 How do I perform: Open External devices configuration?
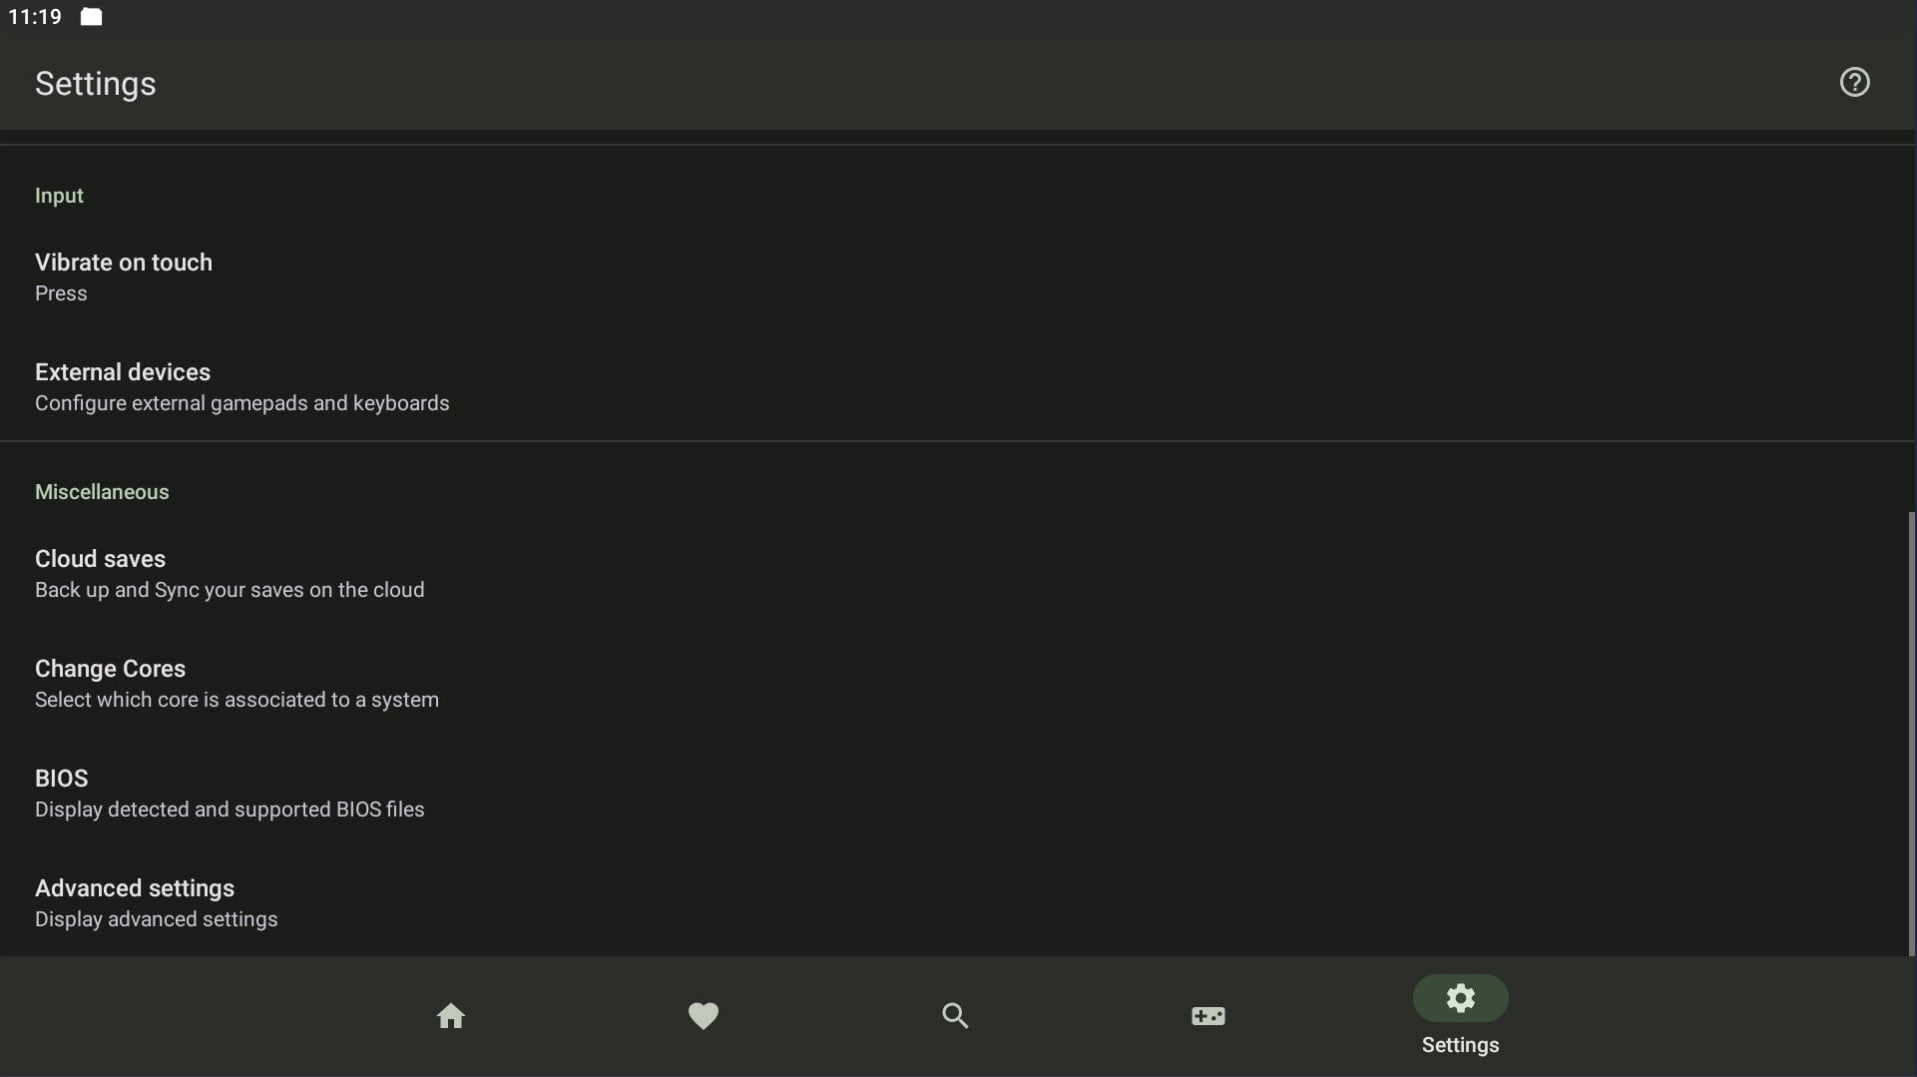[123, 373]
